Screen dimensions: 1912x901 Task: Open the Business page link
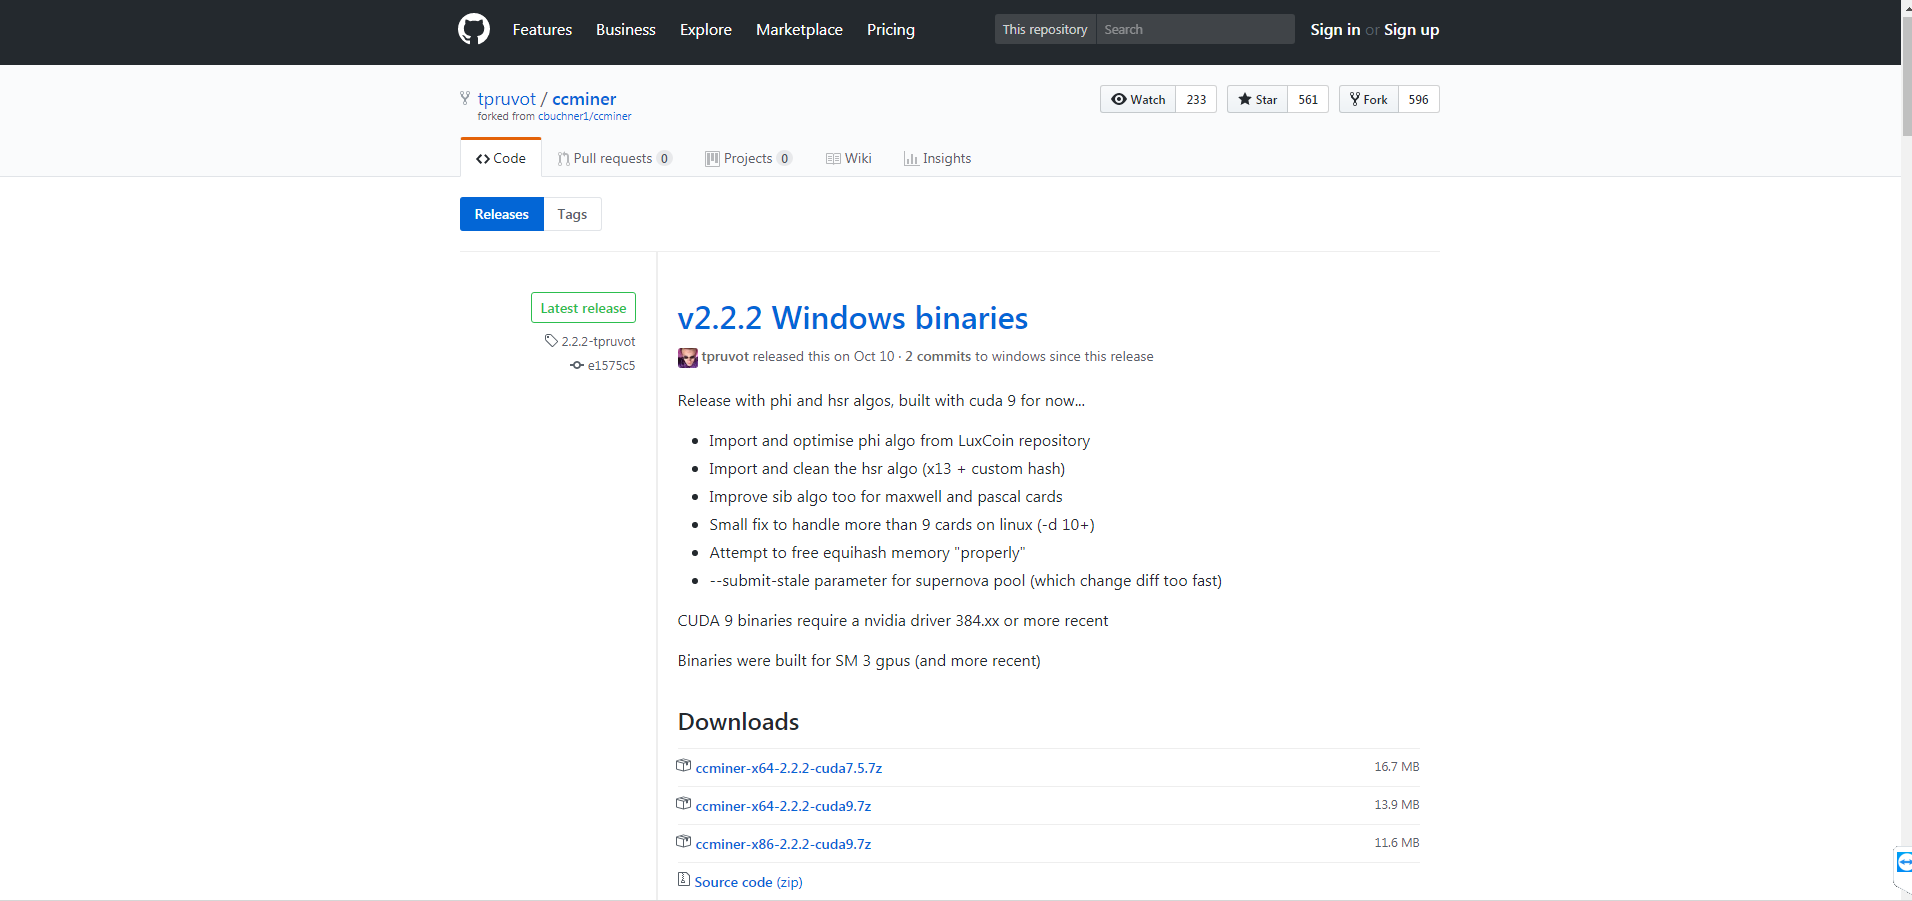[626, 30]
